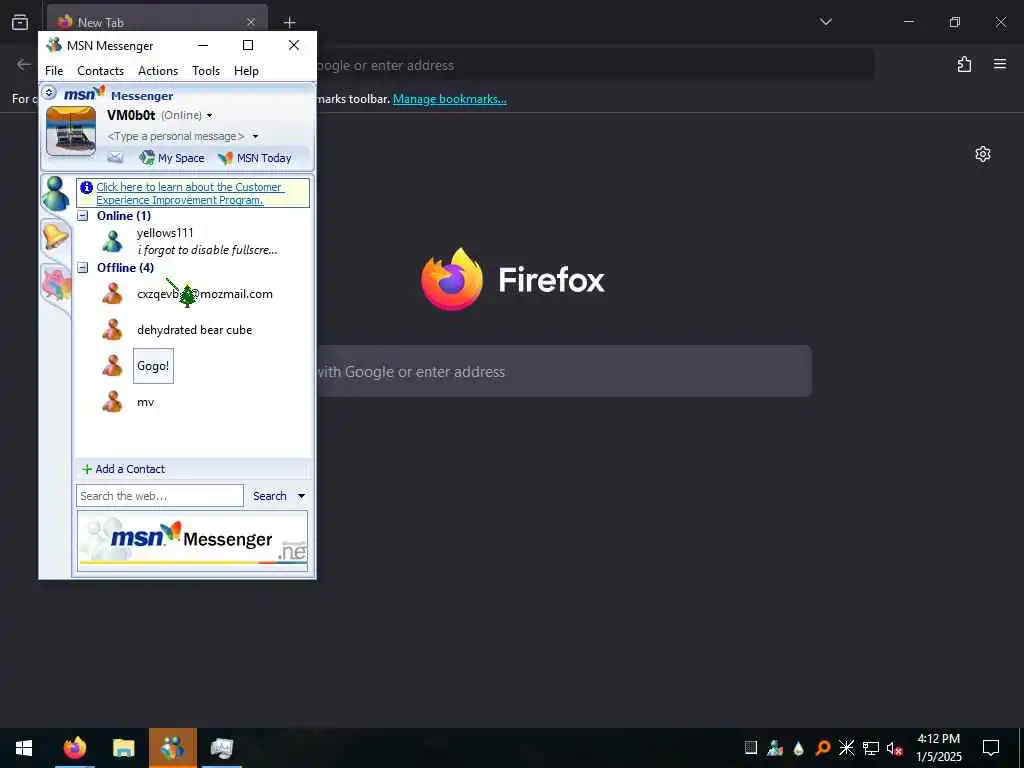Click the personal message field
The image size is (1024, 768).
click(176, 136)
